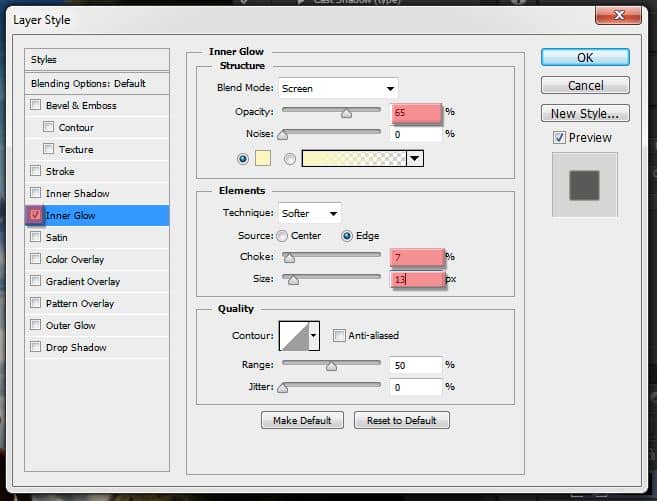The width and height of the screenshot is (657, 501).
Task: Click the OK button
Action: [585, 57]
